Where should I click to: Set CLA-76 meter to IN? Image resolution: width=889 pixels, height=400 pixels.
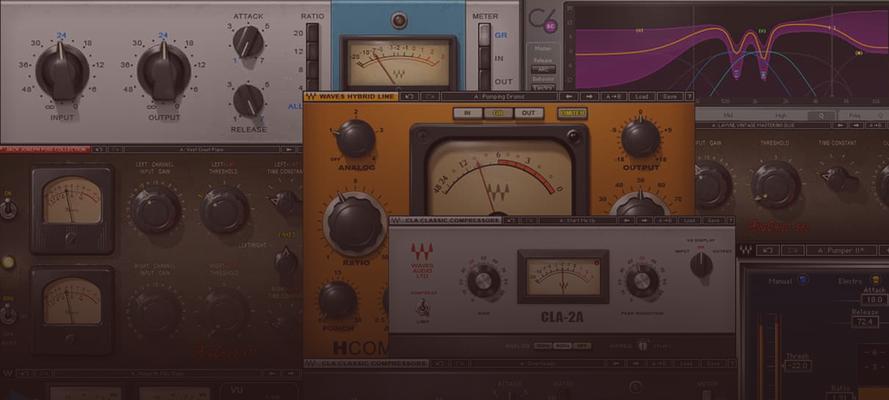point(484,58)
